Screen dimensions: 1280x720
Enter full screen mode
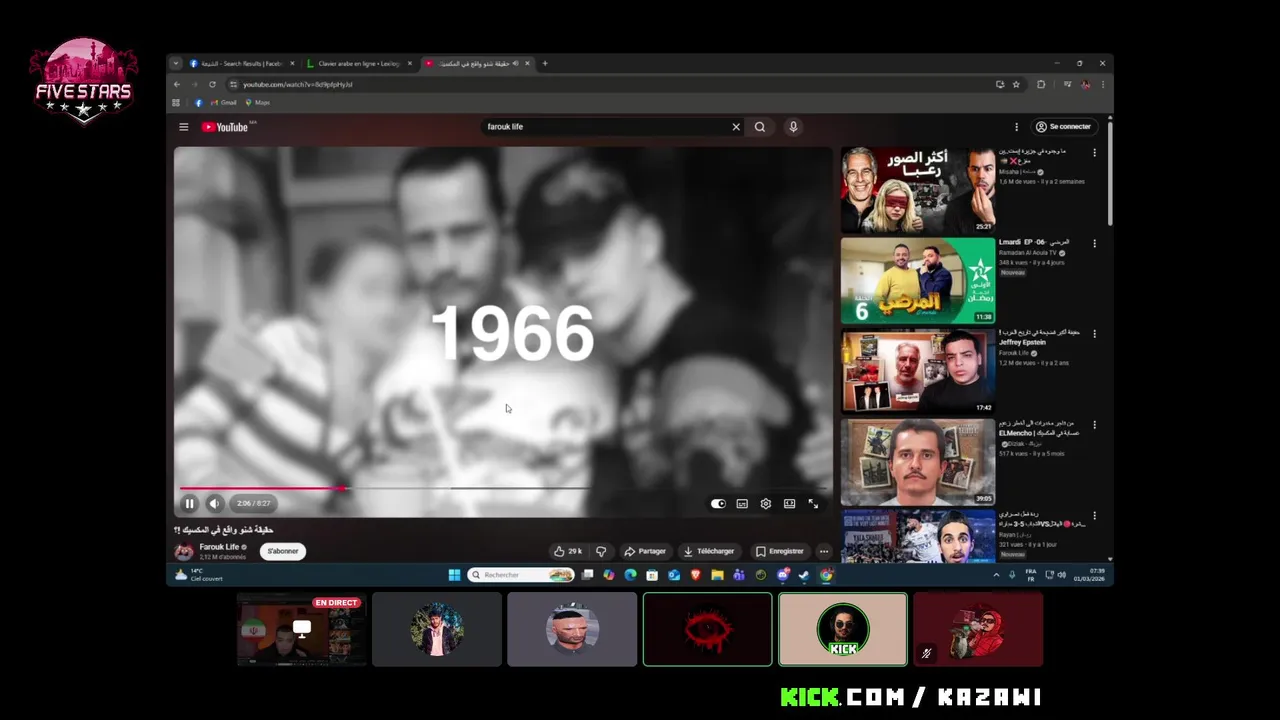click(813, 504)
